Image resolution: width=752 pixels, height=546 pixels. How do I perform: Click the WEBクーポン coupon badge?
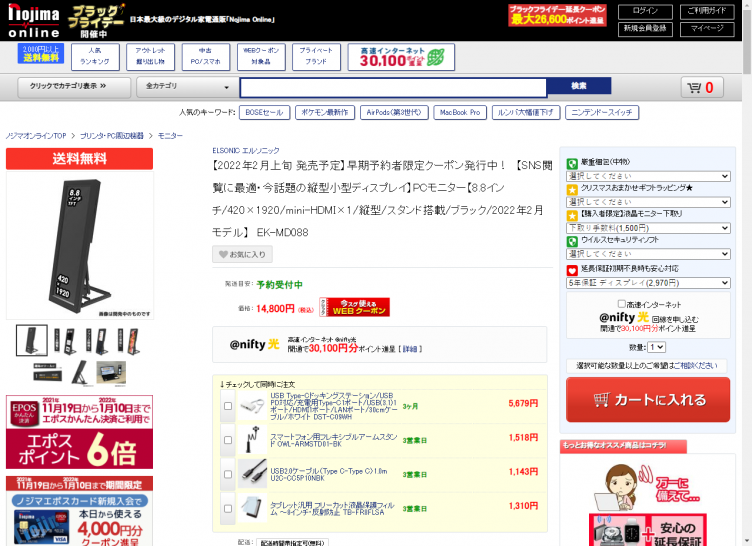(x=354, y=307)
